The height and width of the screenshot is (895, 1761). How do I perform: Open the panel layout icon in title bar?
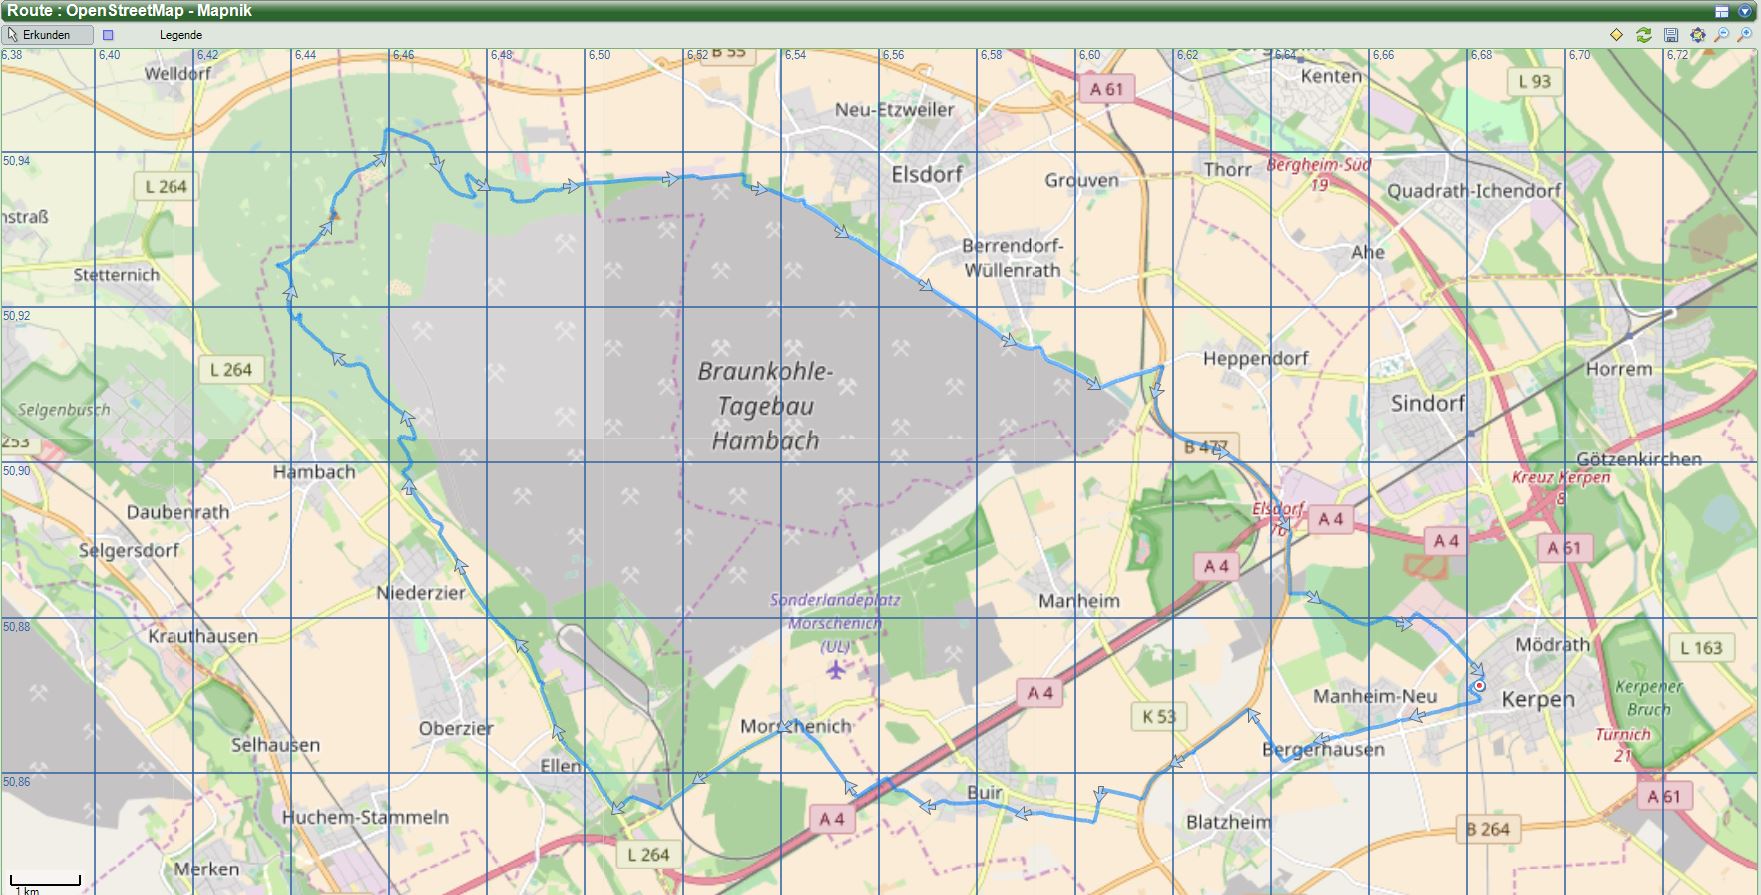1721,11
